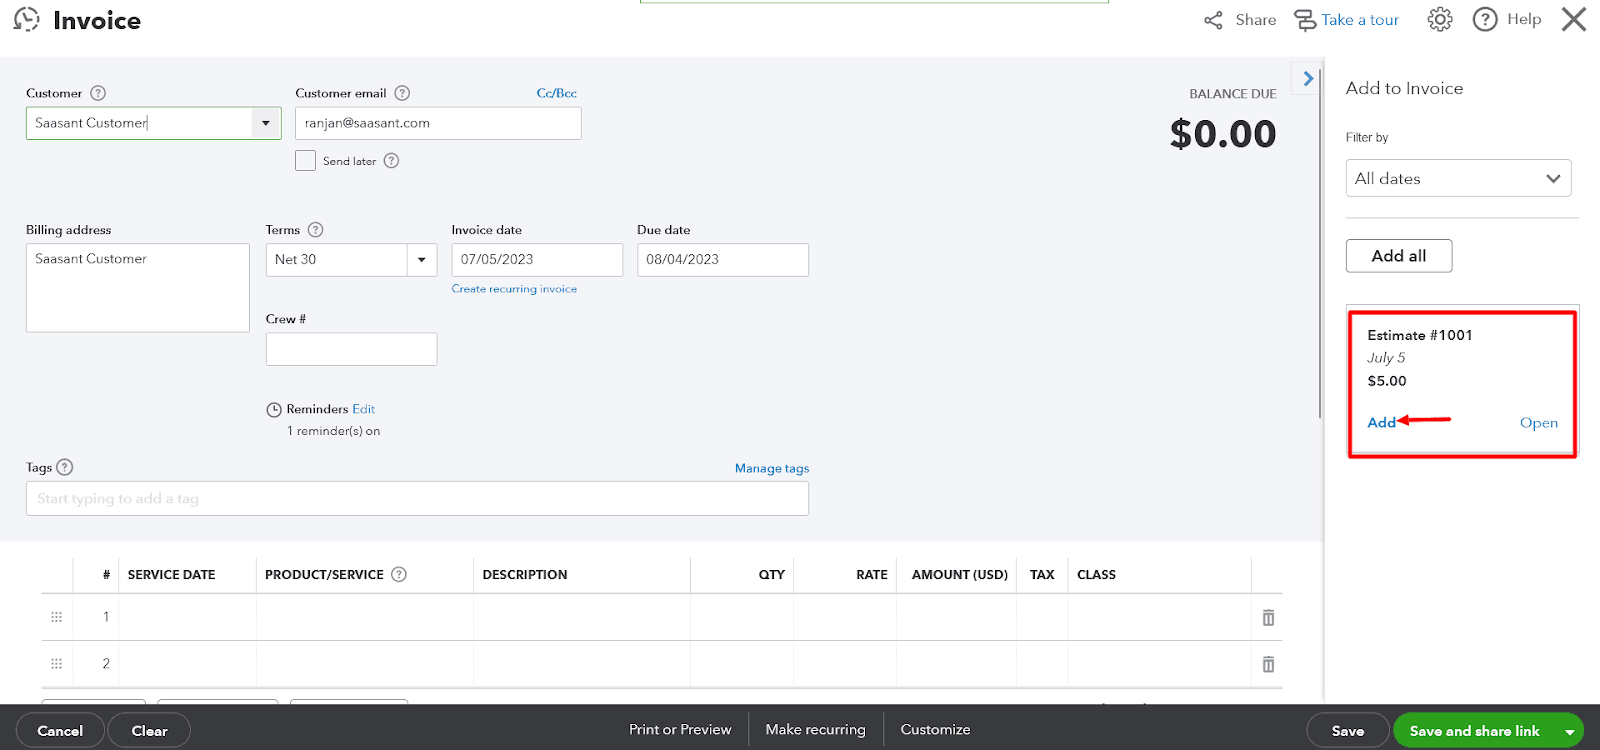The height and width of the screenshot is (750, 1600).
Task: Click the Crew # input field
Action: coord(352,349)
